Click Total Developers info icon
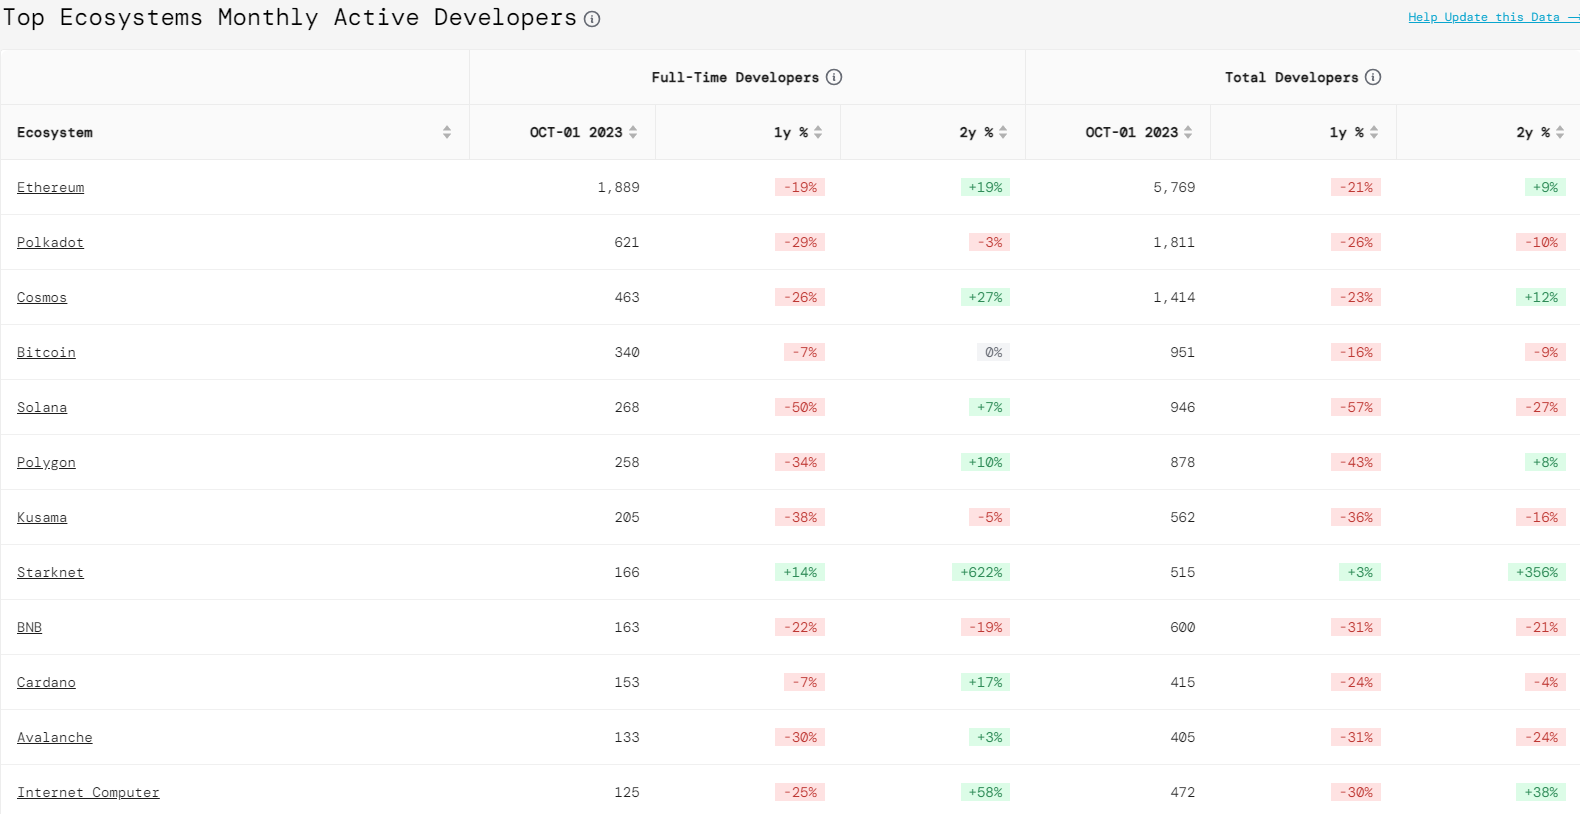1580x814 pixels. [x=1373, y=77]
